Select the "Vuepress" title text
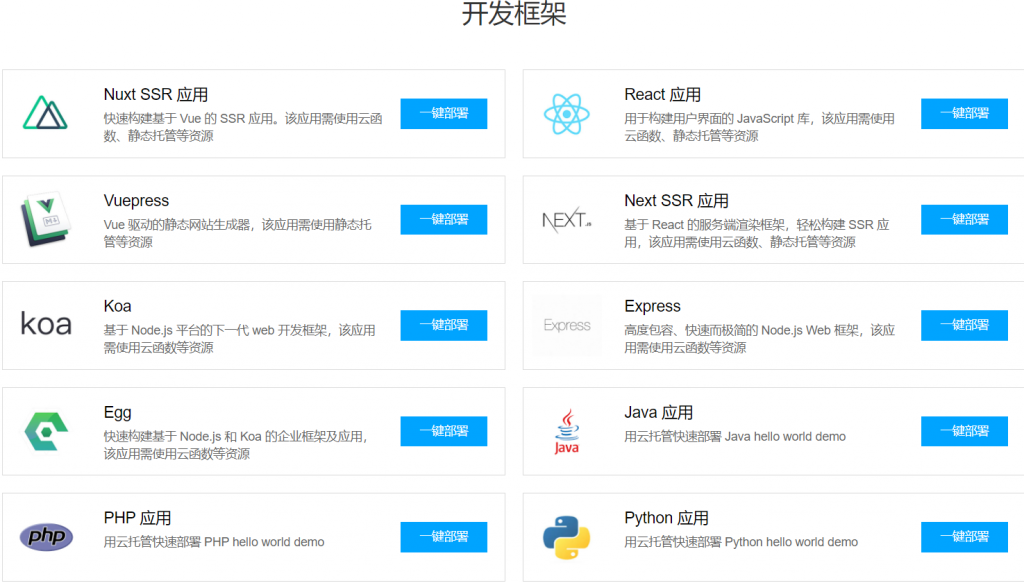Screen dimensions: 1024x583 click(x=136, y=200)
